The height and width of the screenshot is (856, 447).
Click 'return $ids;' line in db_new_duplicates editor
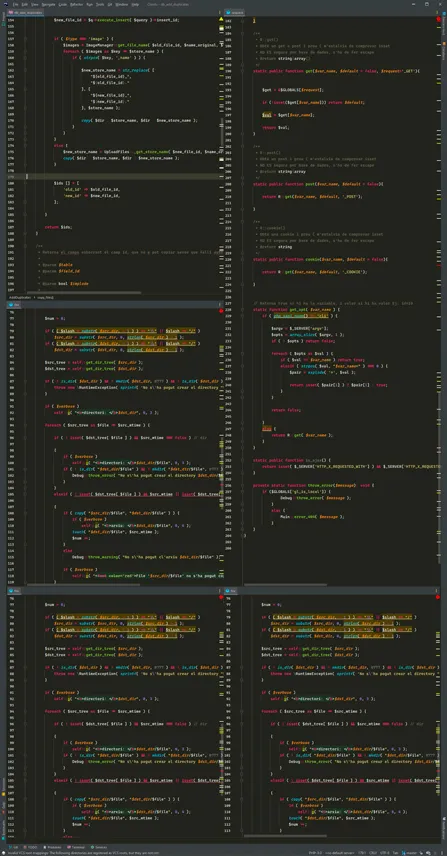pos(58,227)
